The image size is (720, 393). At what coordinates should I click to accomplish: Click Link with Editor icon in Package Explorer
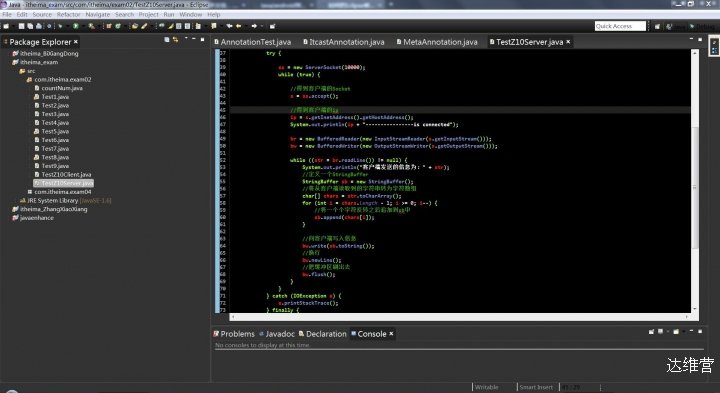click(x=175, y=40)
